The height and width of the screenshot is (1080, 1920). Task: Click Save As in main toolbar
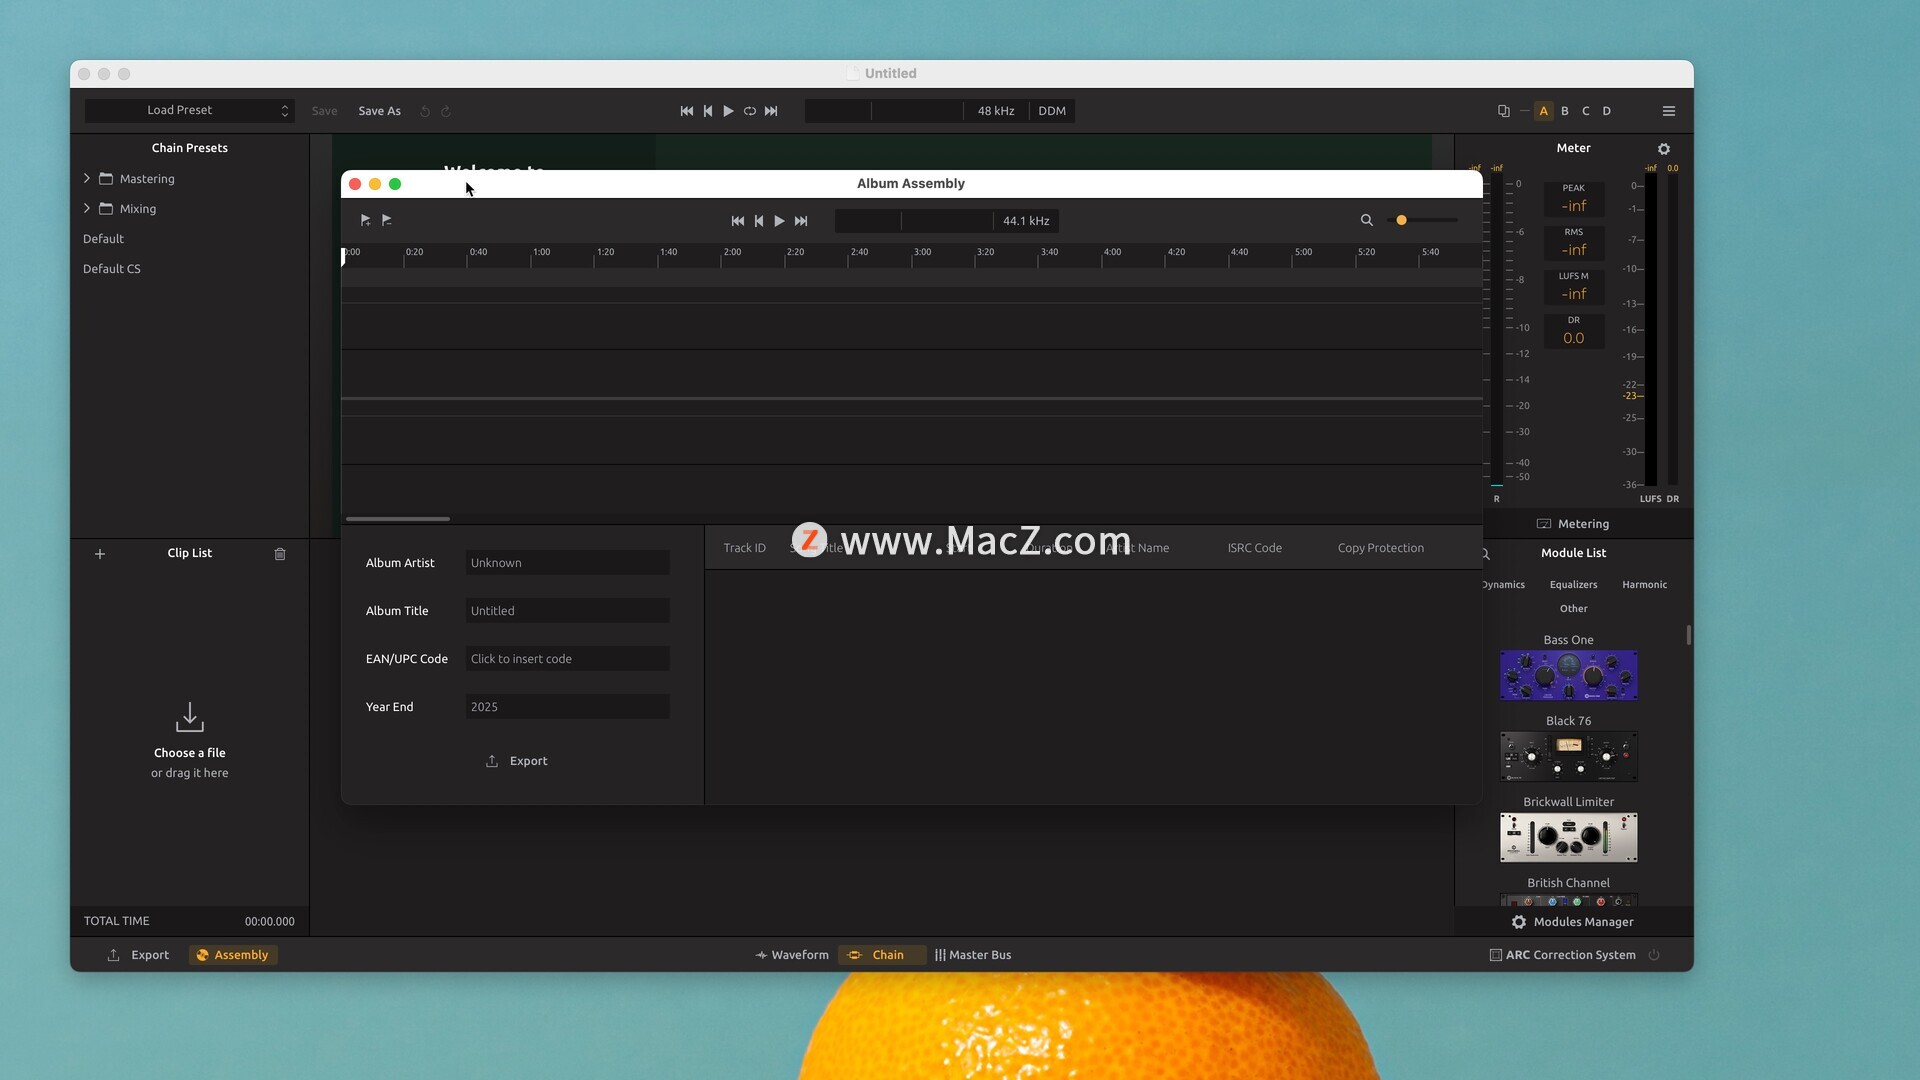[x=380, y=111]
